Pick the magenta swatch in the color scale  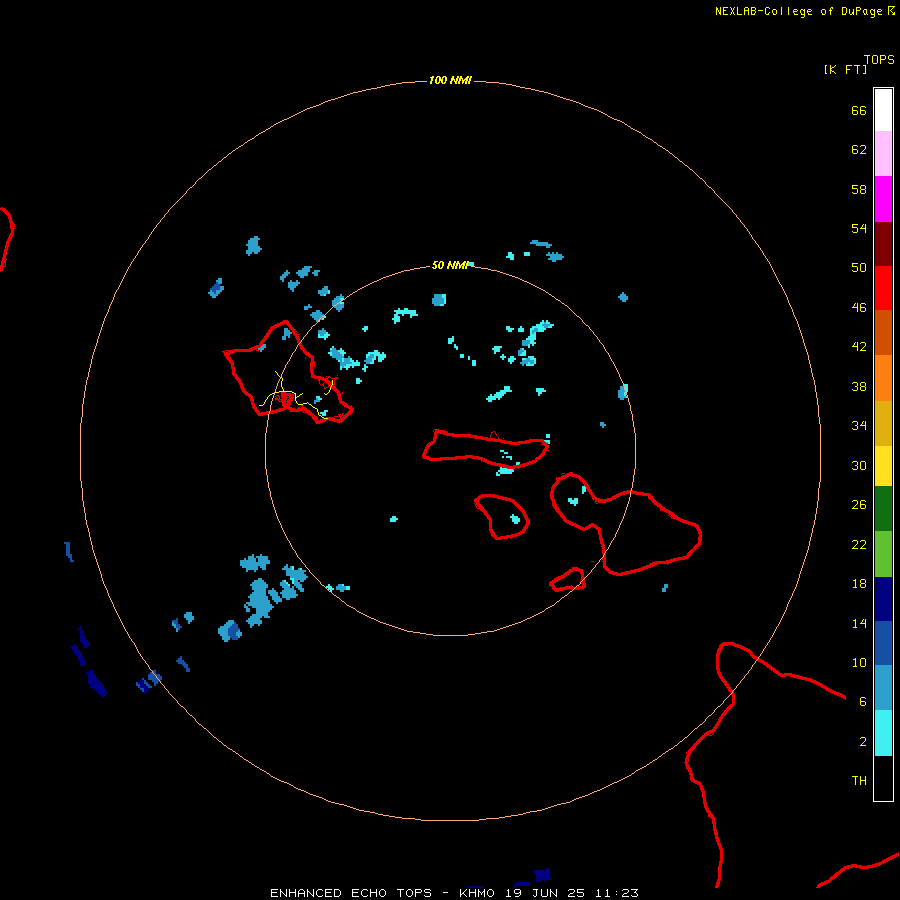point(883,199)
